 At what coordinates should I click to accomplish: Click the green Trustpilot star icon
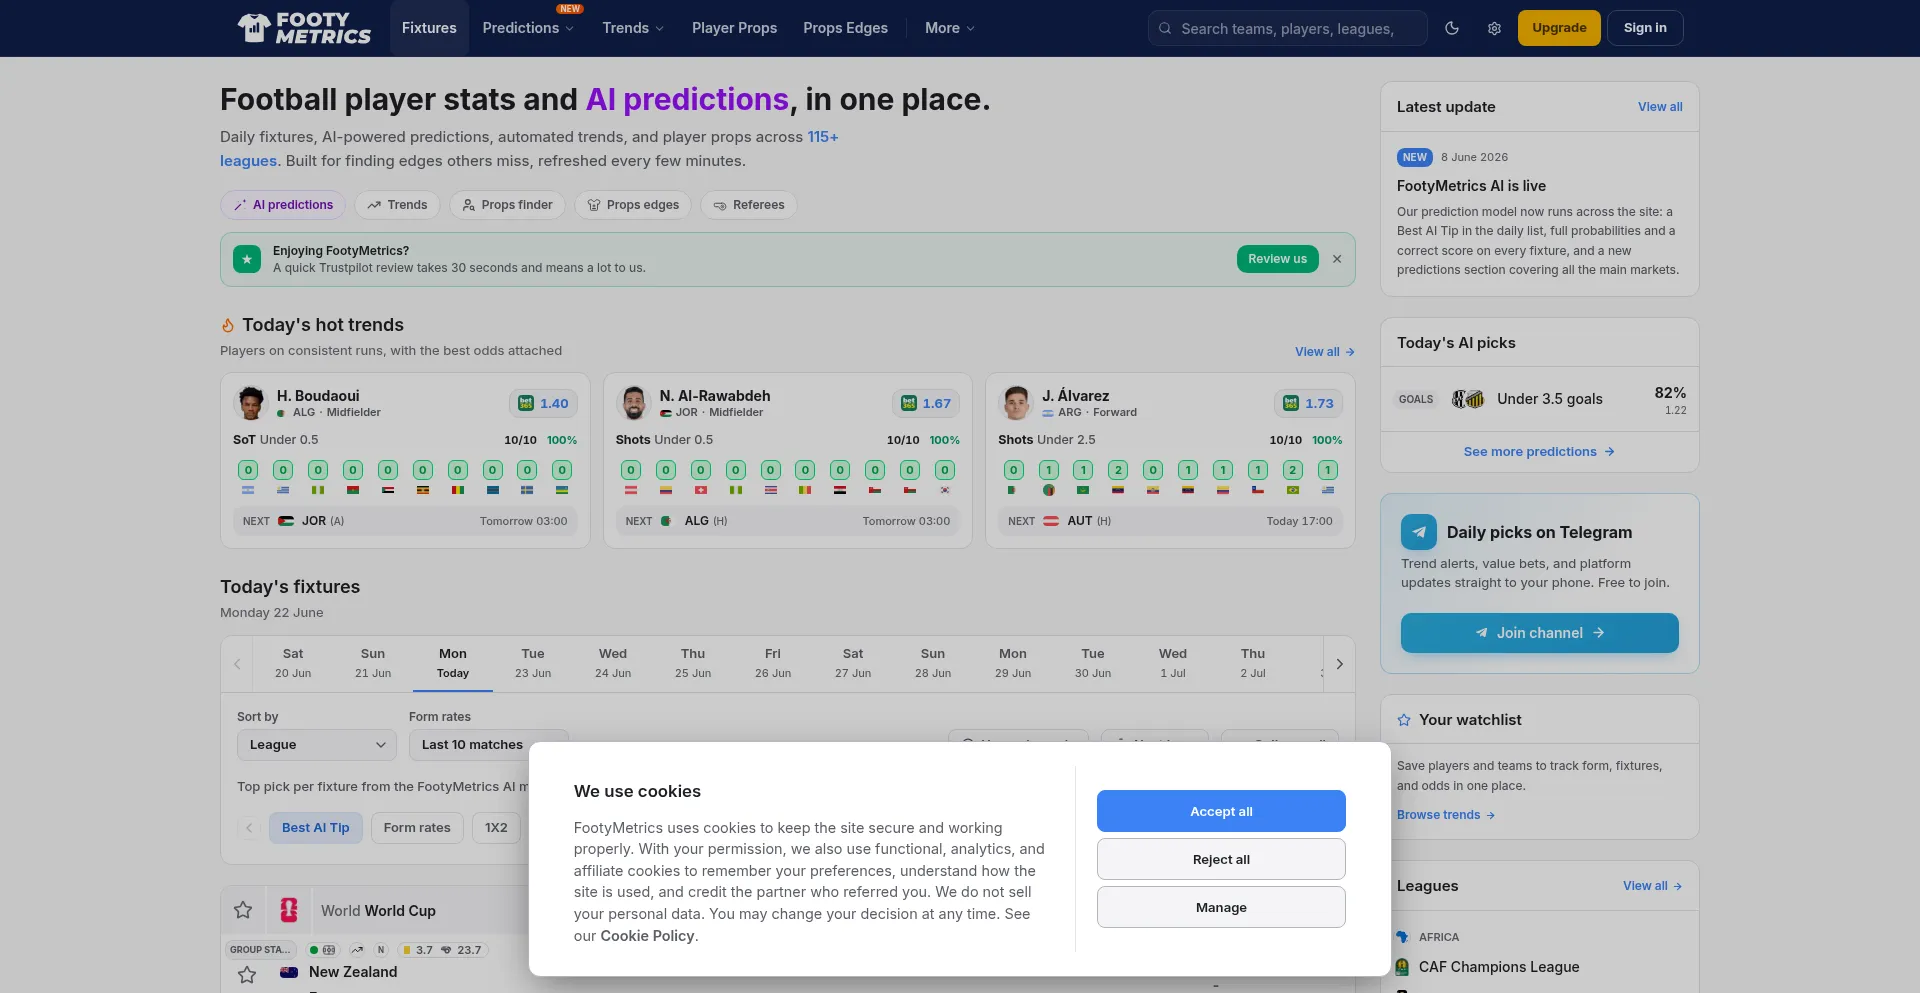pos(247,259)
